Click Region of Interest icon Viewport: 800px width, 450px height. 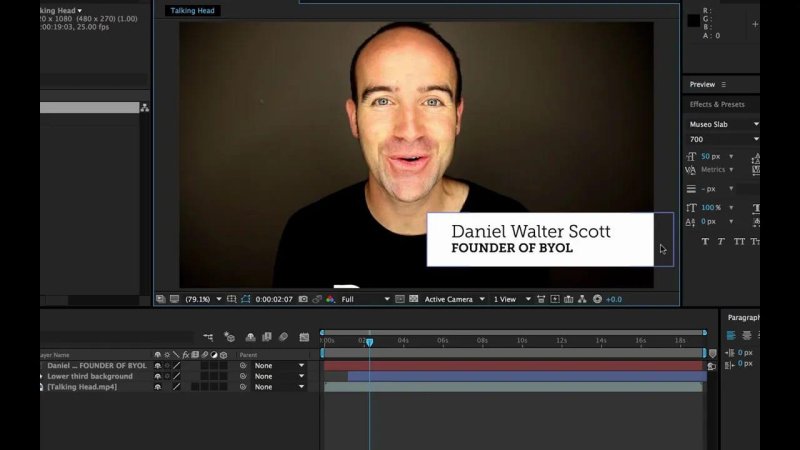pos(400,299)
